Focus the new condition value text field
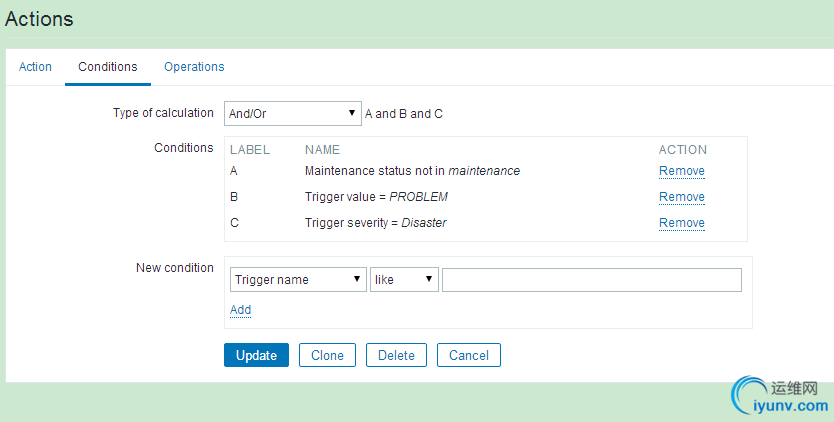 pos(591,280)
